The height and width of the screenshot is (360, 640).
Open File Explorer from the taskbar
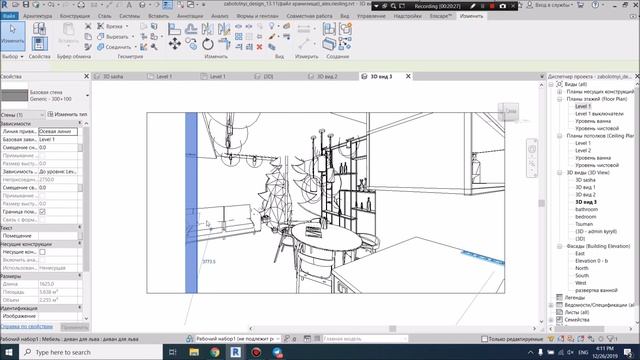click(194, 352)
